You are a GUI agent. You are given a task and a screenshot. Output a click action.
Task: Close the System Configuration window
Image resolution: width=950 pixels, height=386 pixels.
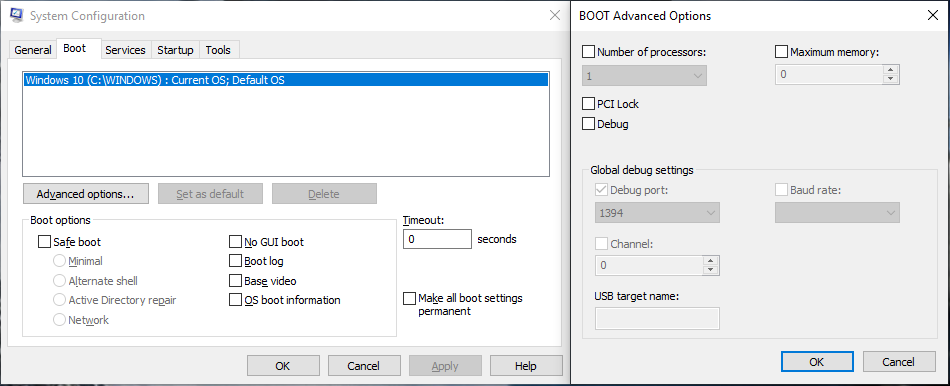[554, 16]
